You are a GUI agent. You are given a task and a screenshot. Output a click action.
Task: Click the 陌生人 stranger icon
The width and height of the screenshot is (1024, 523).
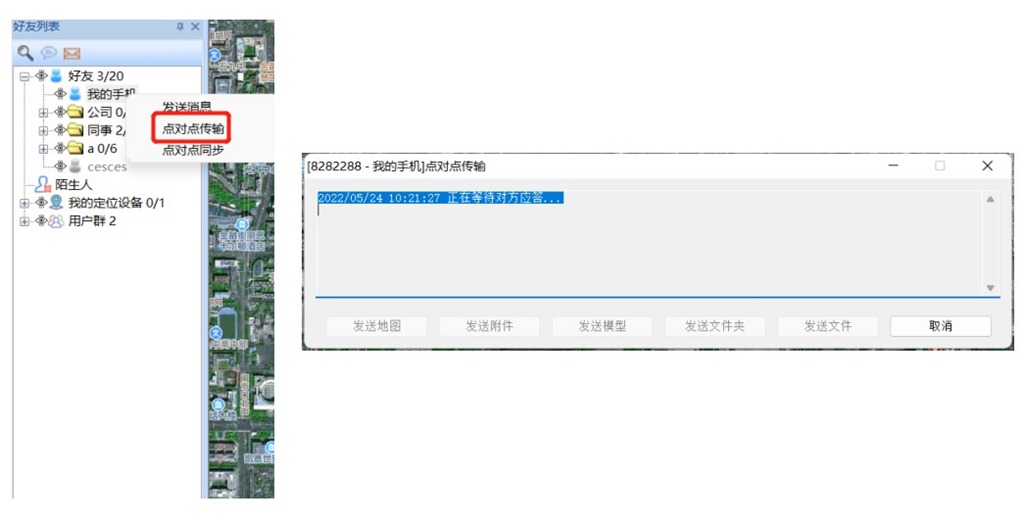click(43, 185)
